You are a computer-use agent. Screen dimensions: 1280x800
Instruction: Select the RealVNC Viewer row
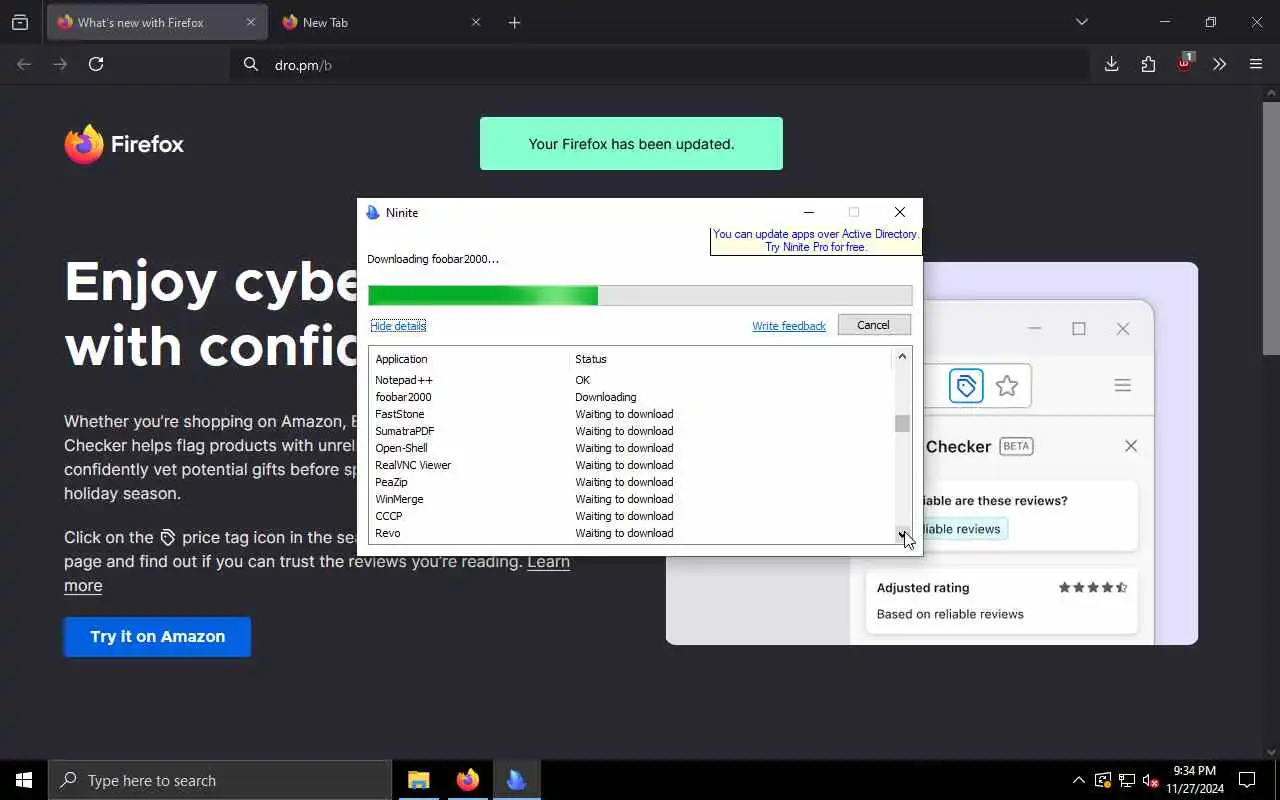pyautogui.click(x=630, y=465)
